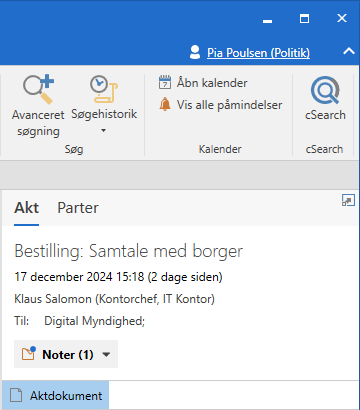The image size is (360, 410).
Task: Open the Noter (1) button
Action: pyautogui.click(x=66, y=354)
